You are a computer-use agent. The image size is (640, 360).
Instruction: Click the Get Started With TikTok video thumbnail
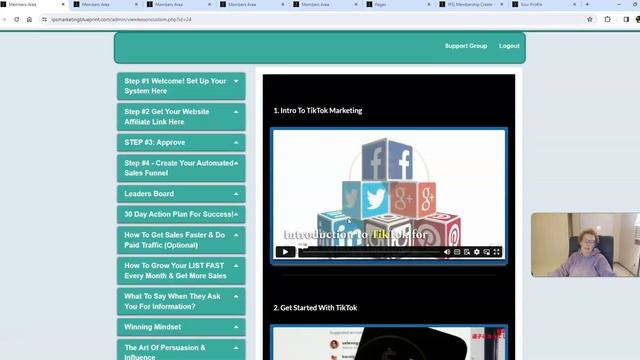pyautogui.click(x=389, y=342)
